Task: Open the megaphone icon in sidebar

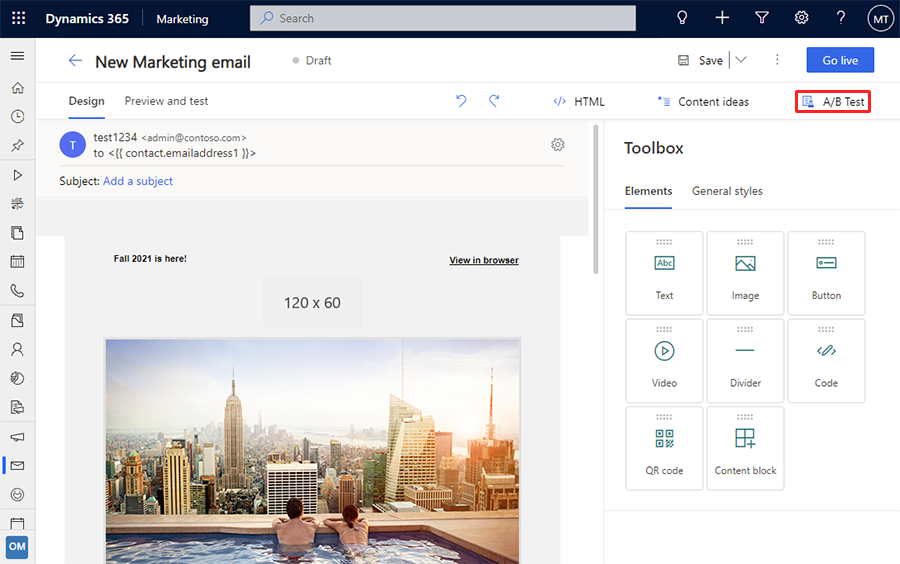Action: [17, 437]
